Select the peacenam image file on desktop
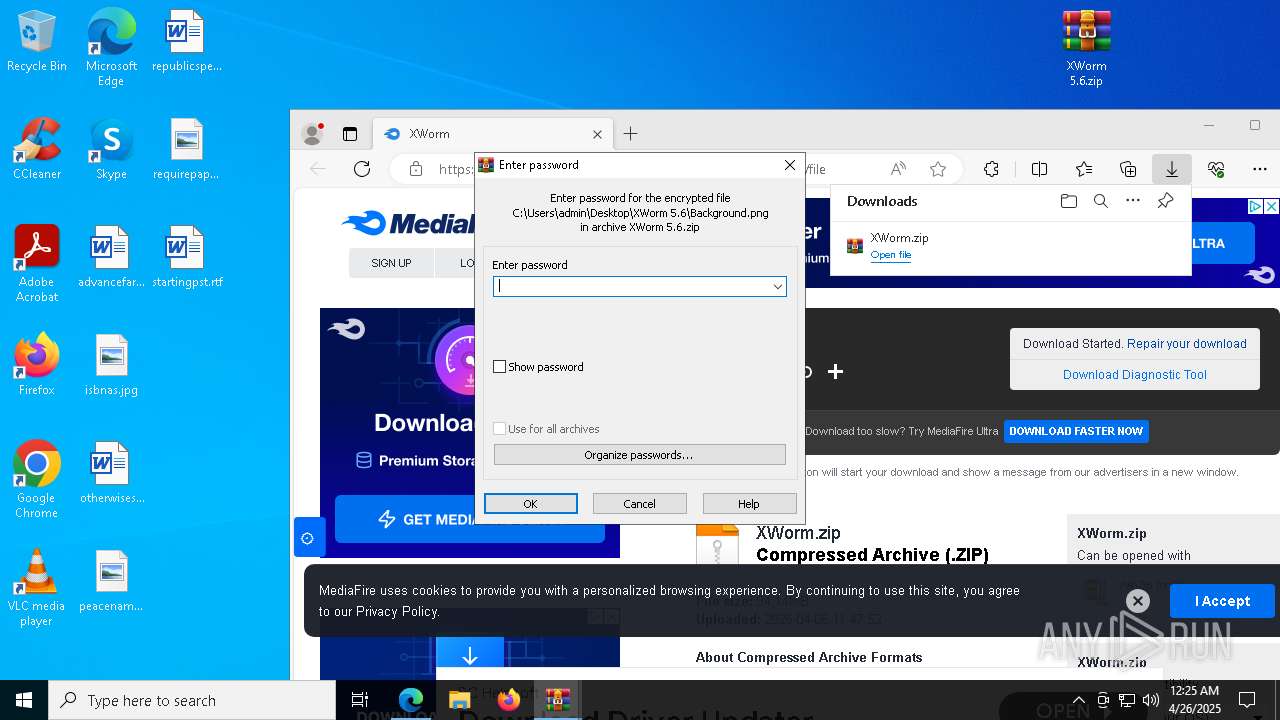 111,581
